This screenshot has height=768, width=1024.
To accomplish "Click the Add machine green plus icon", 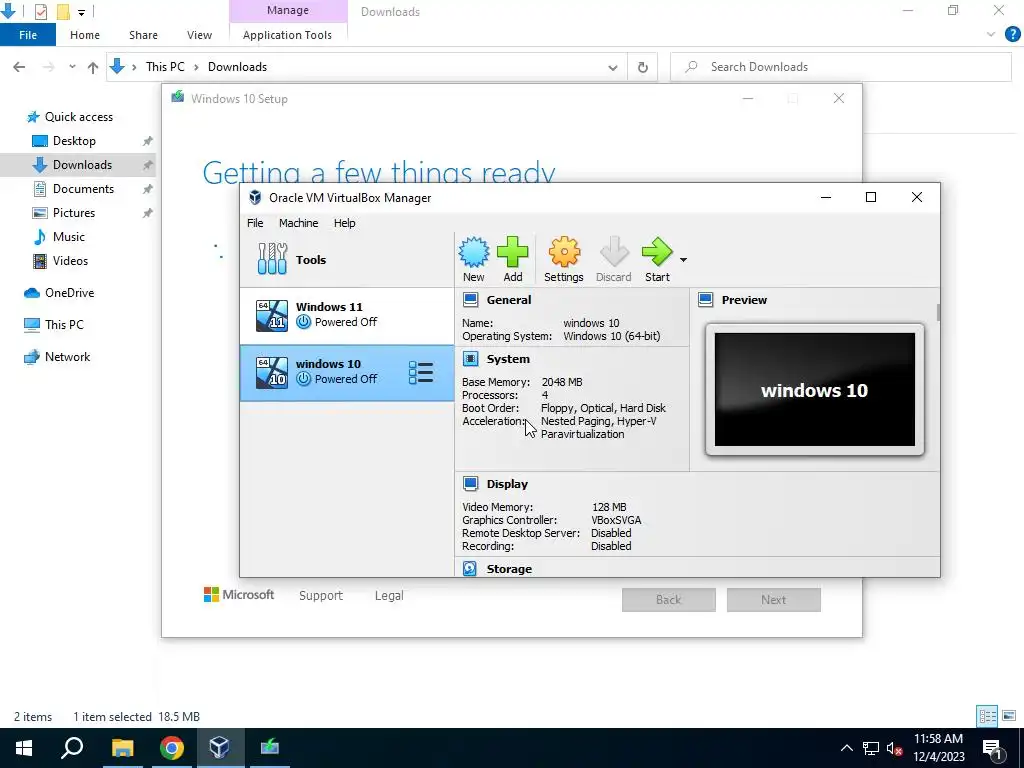I will pos(513,252).
